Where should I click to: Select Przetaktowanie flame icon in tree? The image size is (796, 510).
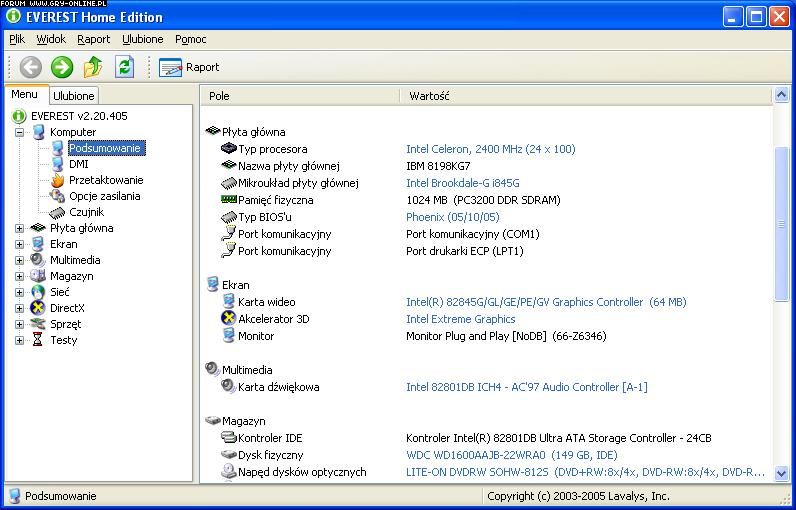coord(58,180)
